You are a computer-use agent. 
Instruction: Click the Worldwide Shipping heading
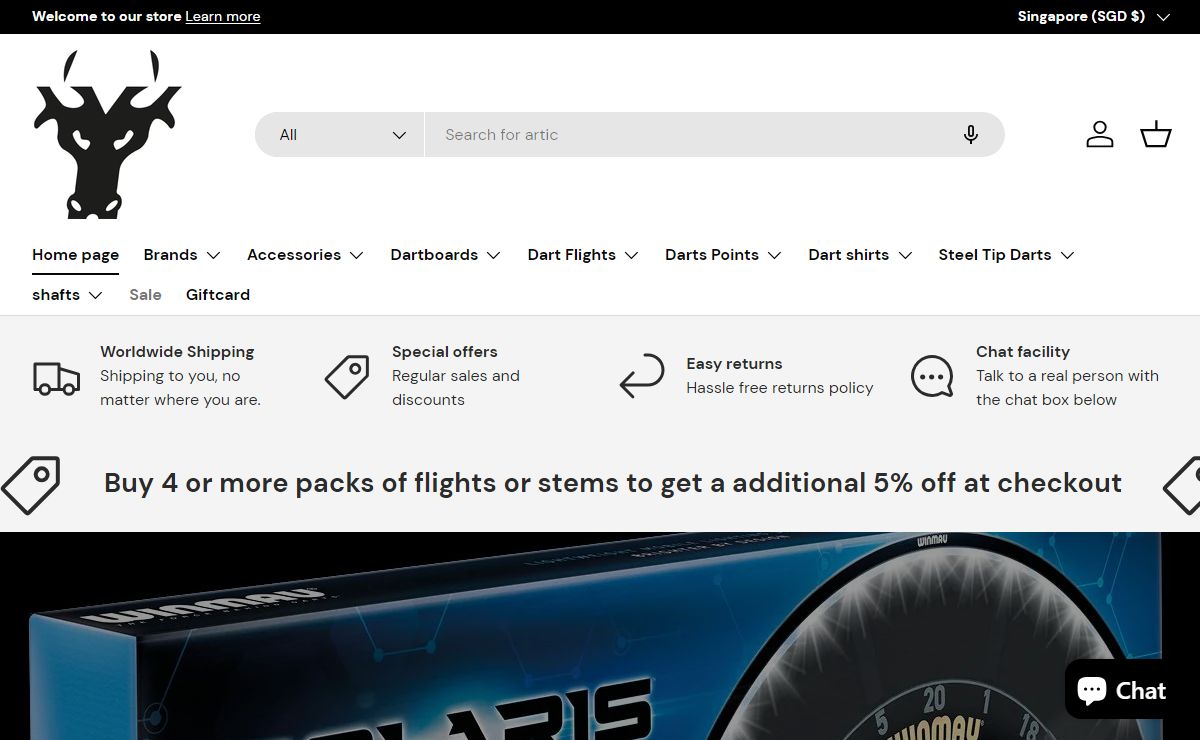pyautogui.click(x=177, y=352)
